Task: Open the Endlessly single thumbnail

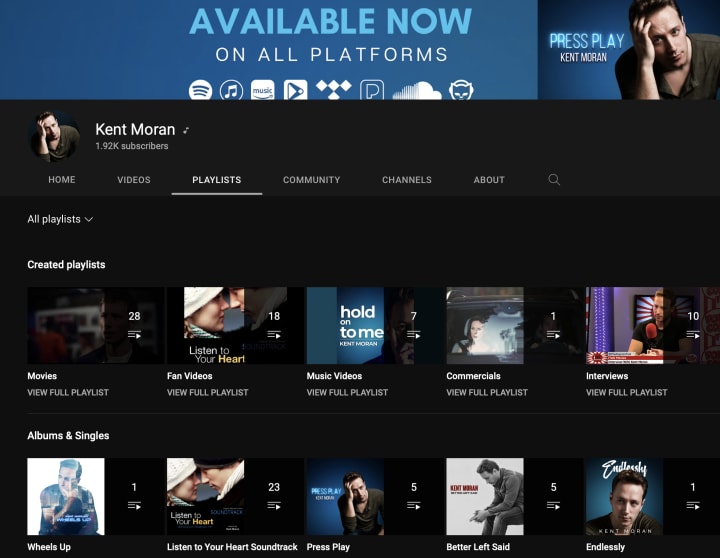Action: tap(653, 496)
